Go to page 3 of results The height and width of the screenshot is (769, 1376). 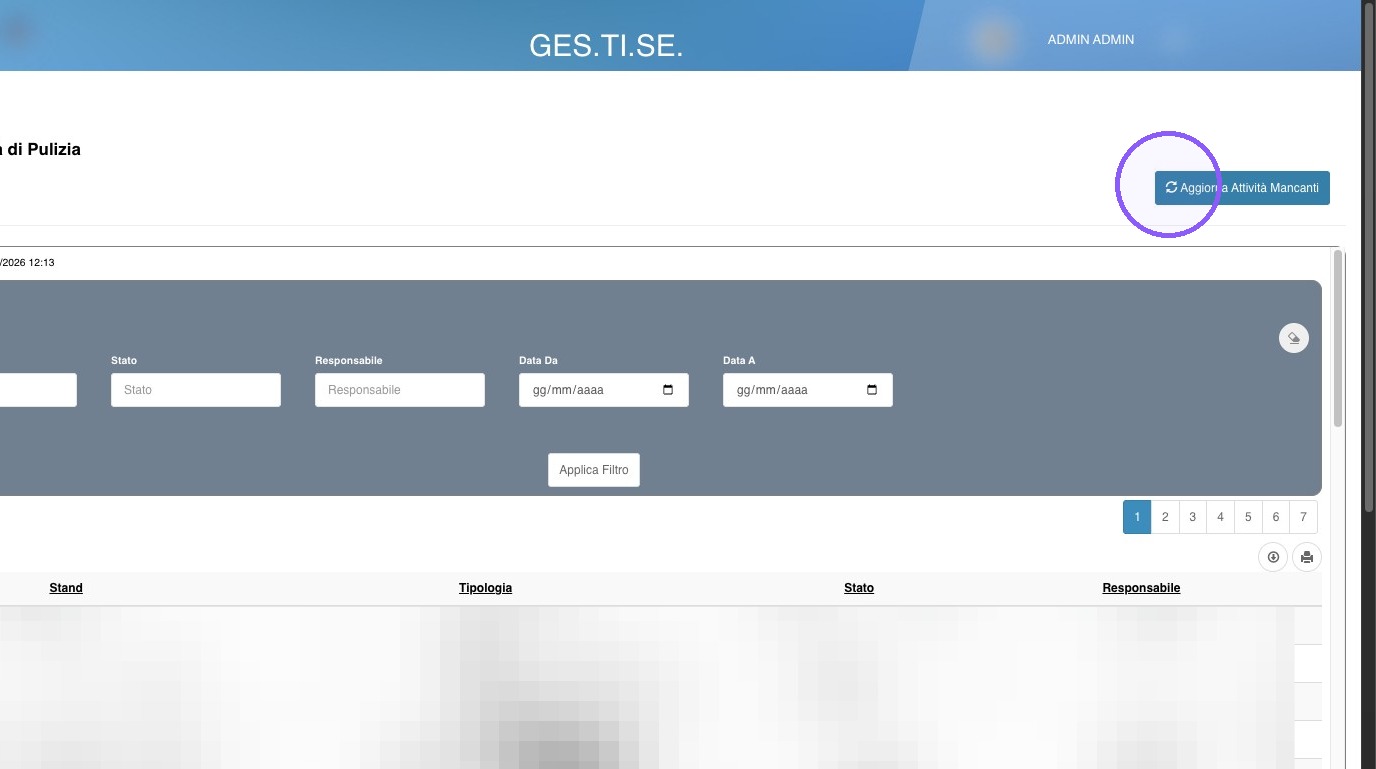tap(1193, 517)
